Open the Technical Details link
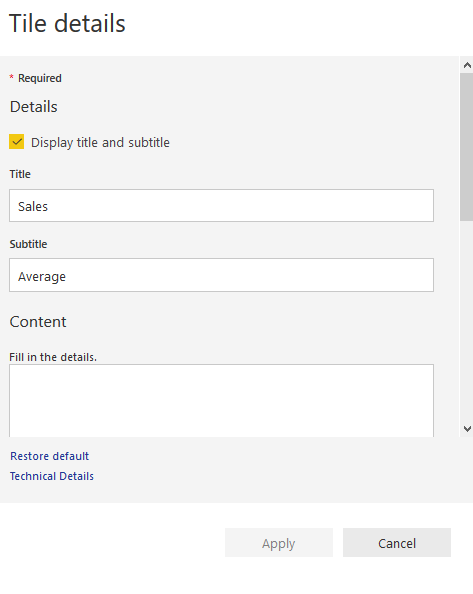Viewport: 473px width, 594px height. point(52,476)
